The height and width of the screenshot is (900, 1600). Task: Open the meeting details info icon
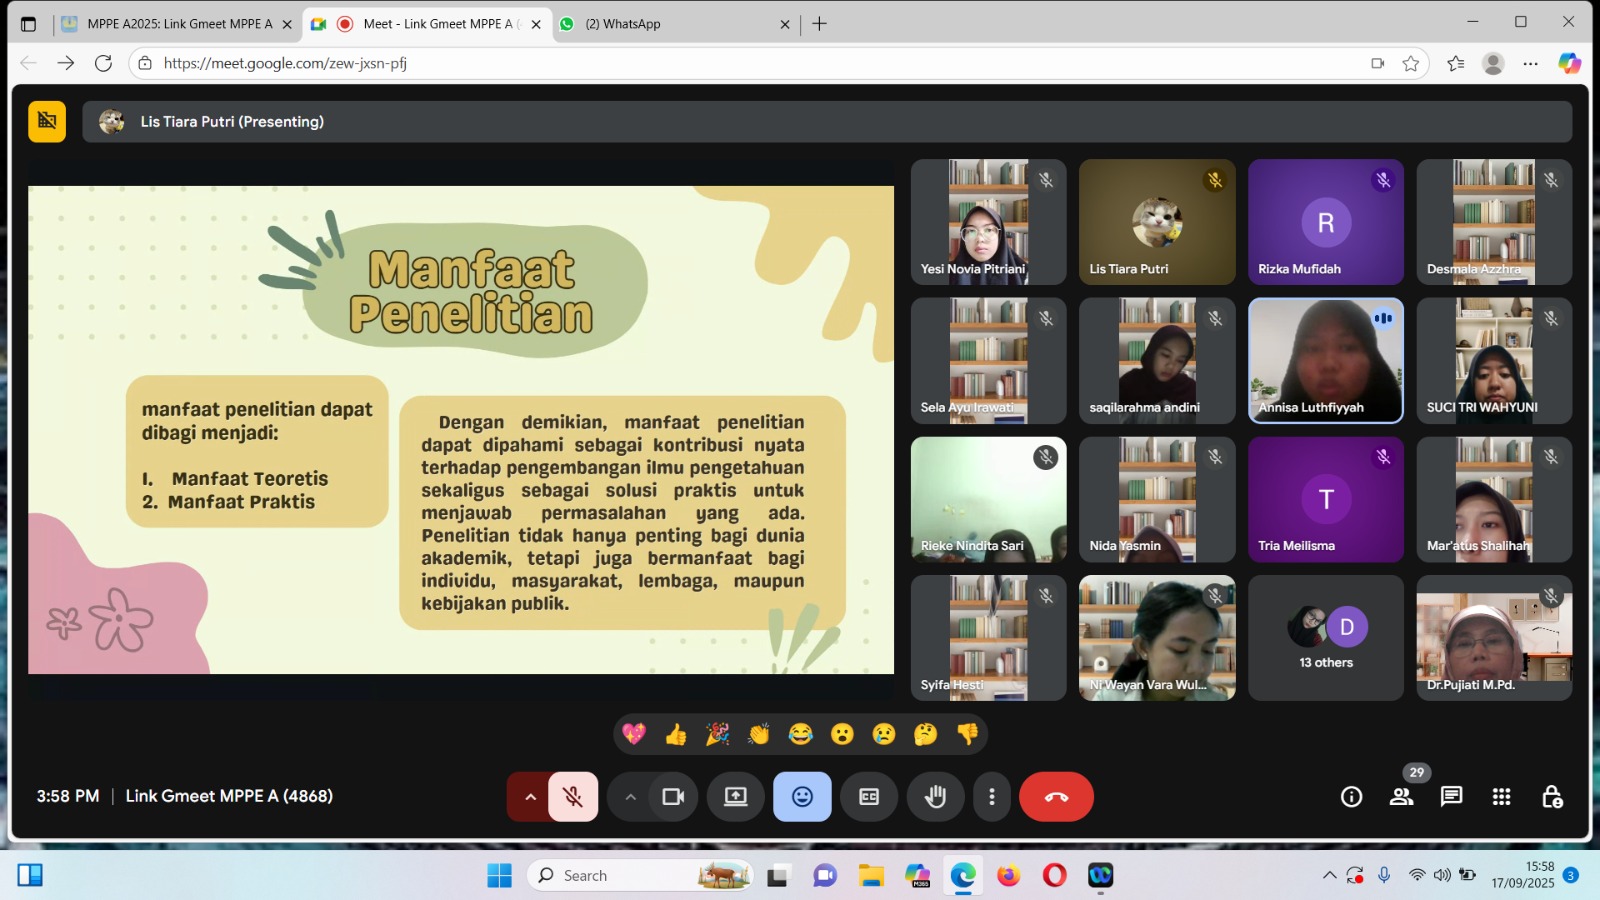(x=1351, y=797)
